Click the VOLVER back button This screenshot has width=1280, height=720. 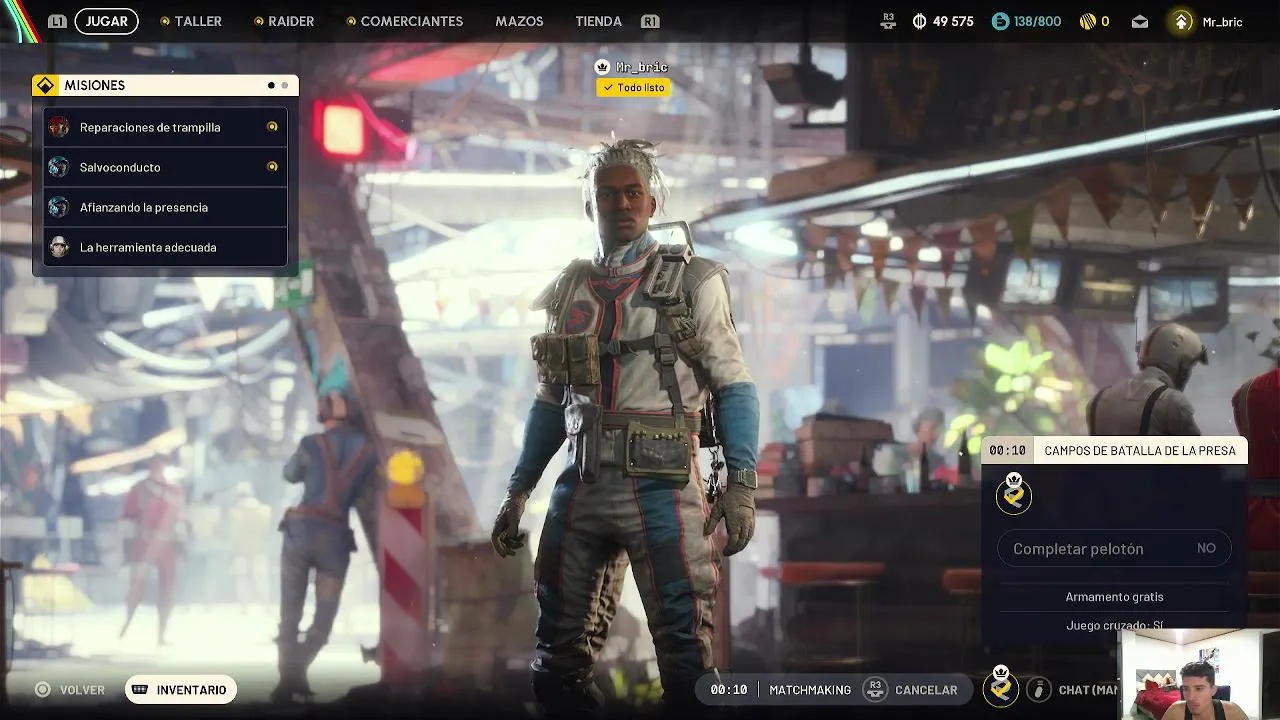point(70,690)
